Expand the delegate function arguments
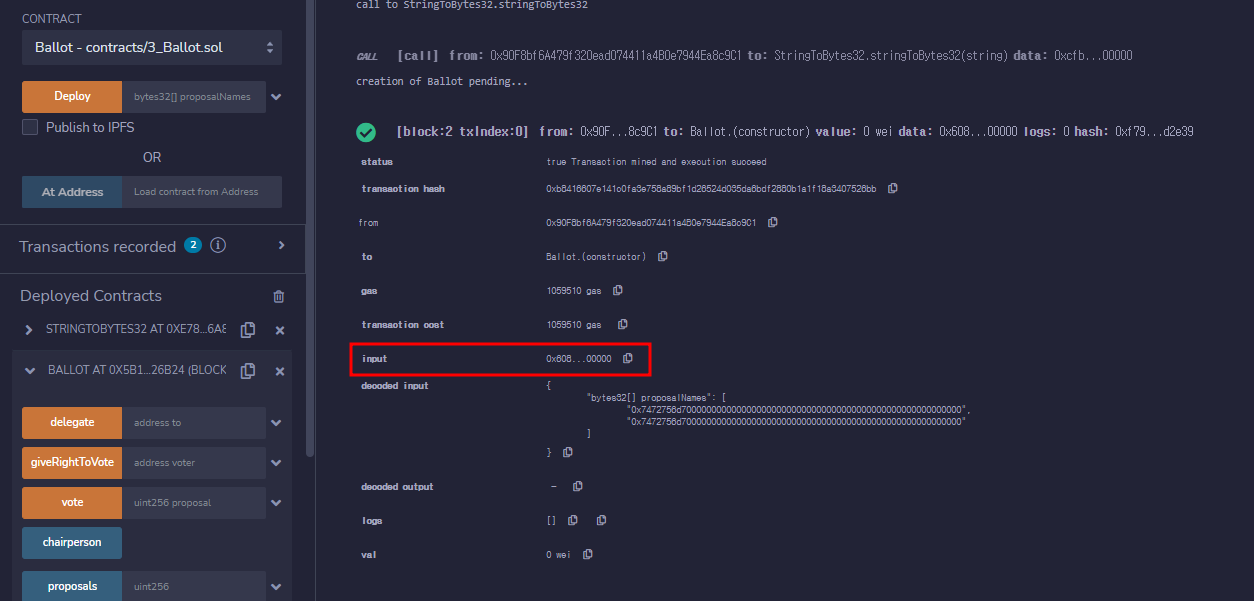 pyautogui.click(x=276, y=423)
